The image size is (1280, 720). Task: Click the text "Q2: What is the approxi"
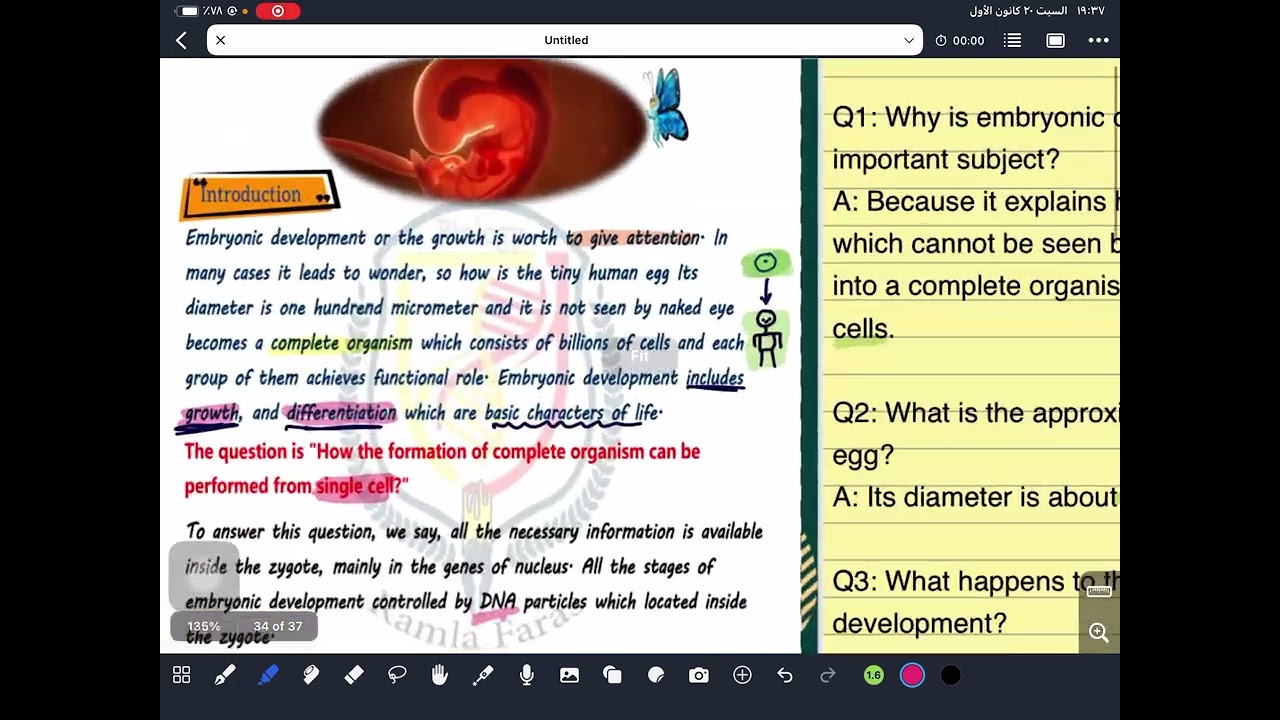(975, 413)
